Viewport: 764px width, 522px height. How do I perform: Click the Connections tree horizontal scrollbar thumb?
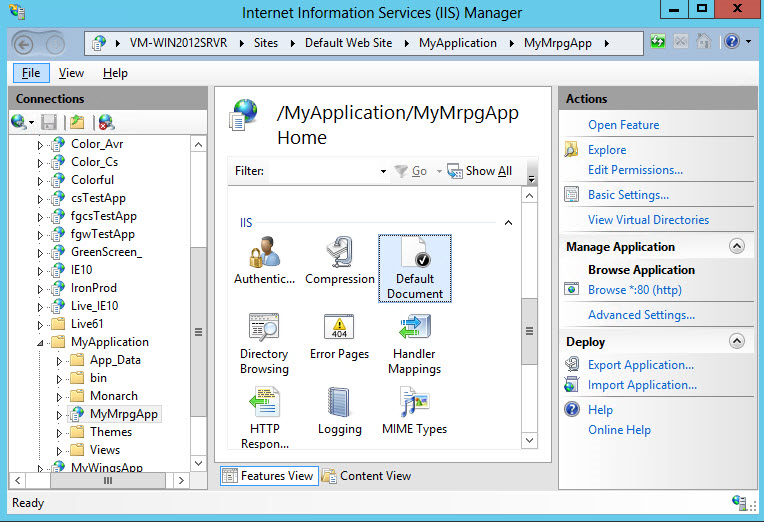[x=108, y=481]
